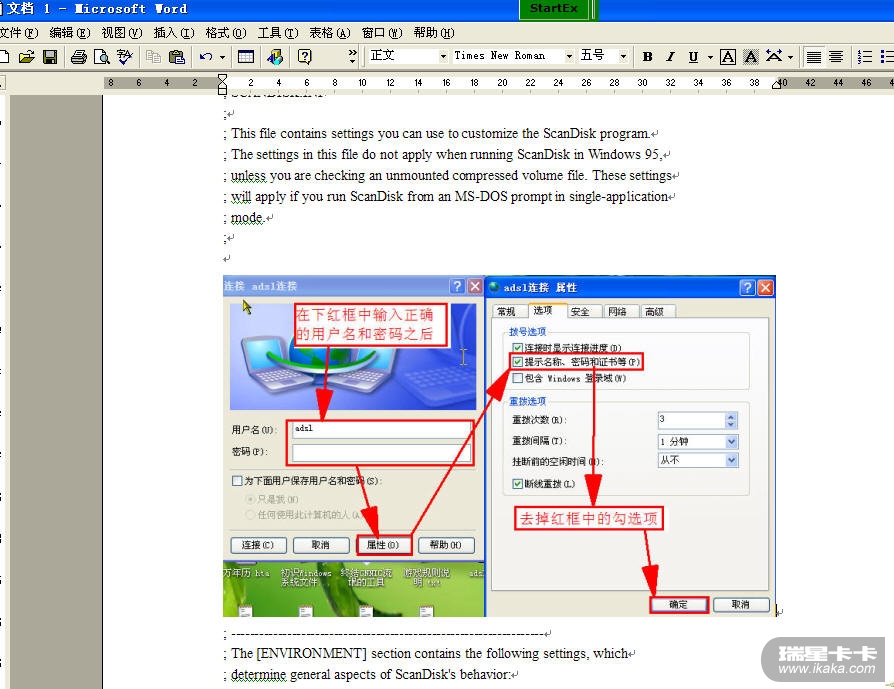Toggle underline formatting
Viewport: 894px width, 689px height.
pos(693,56)
